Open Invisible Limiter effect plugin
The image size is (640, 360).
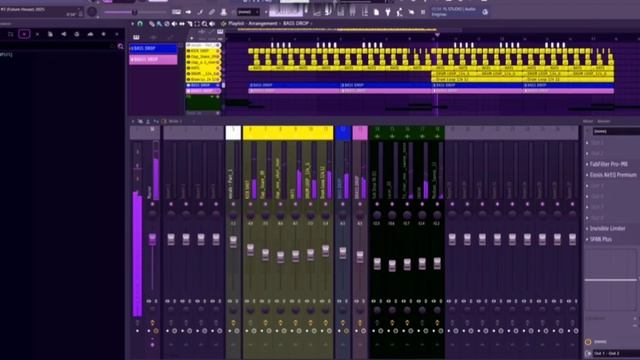608,229
